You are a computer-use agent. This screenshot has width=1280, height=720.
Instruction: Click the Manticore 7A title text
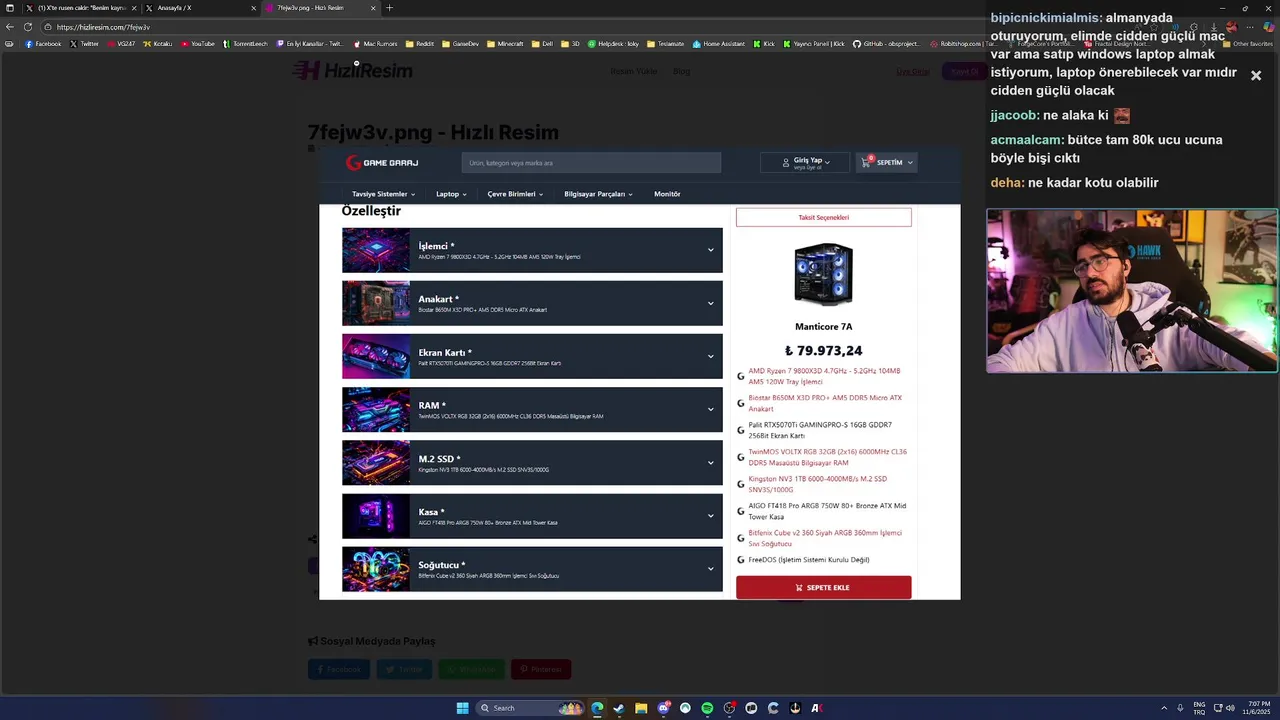[x=824, y=327]
